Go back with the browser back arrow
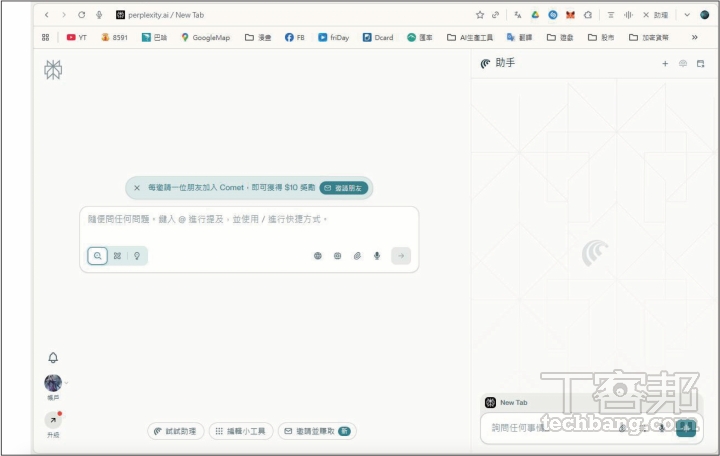 [x=46, y=15]
